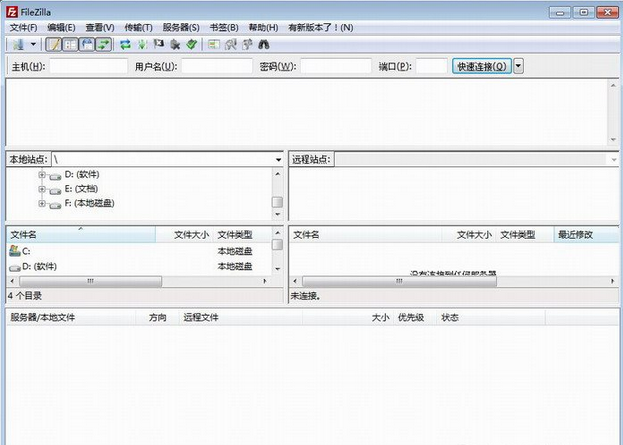Open the Site Manager toolbar icon
Image resolution: width=623 pixels, height=445 pixels.
17,44
